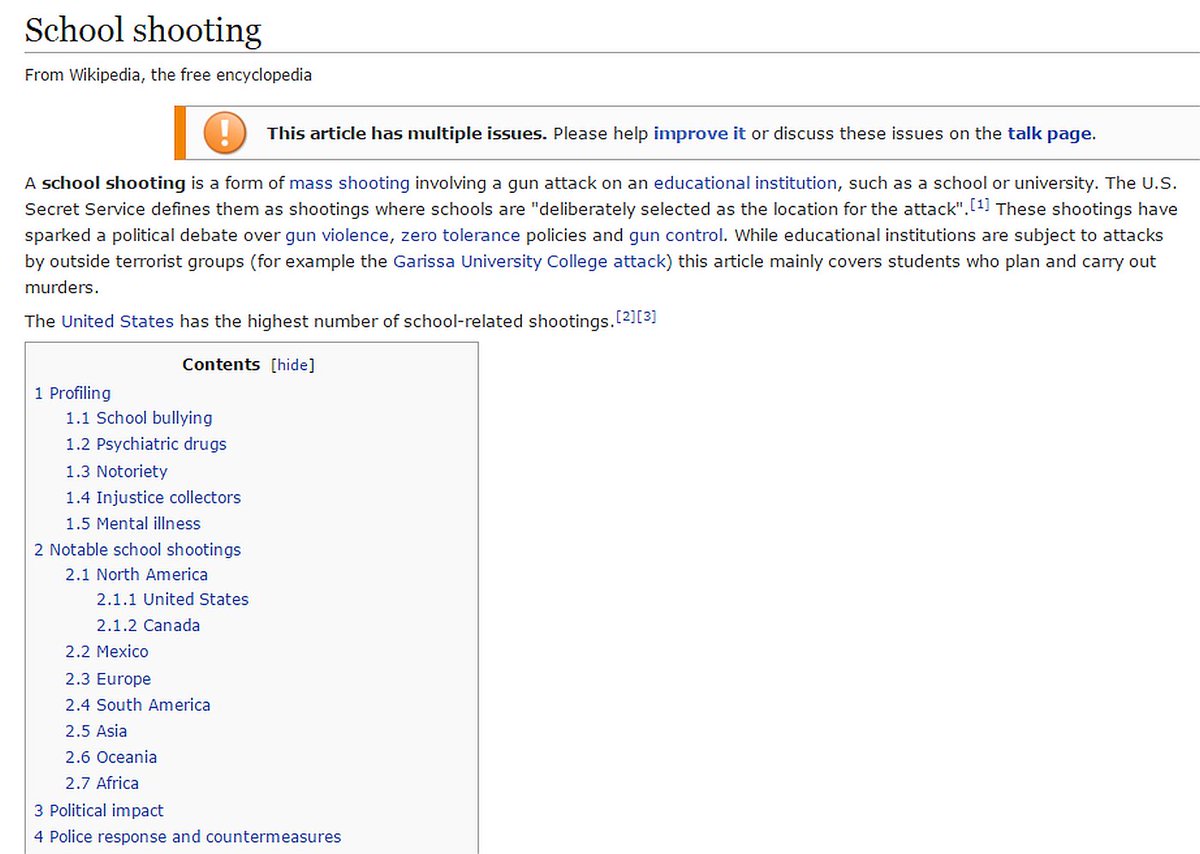Viewport: 1200px width, 854px height.
Task: Jump to 3 Political impact
Action: tap(98, 811)
